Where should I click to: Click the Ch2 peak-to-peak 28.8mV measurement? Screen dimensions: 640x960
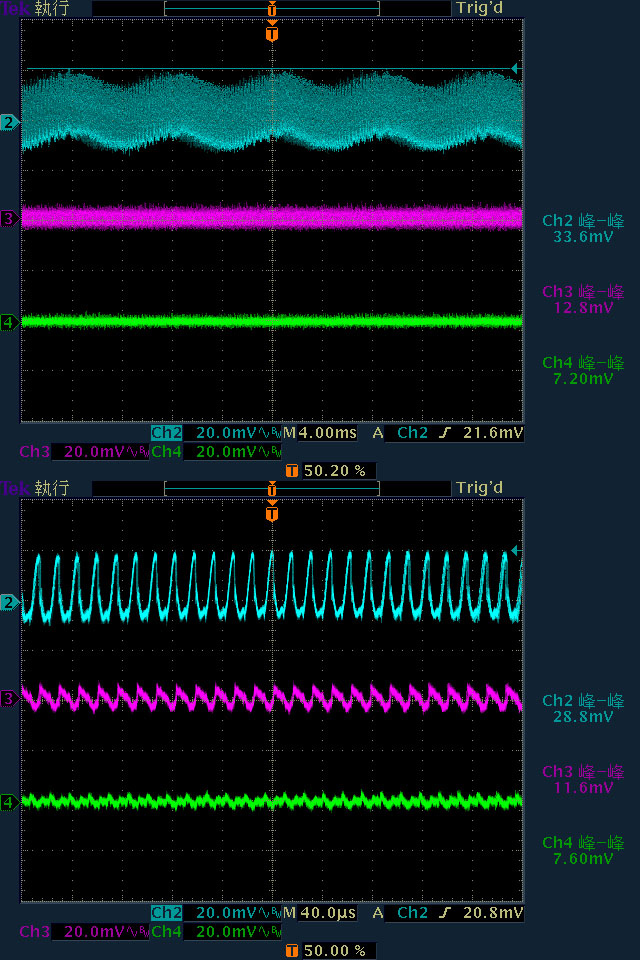[583, 708]
